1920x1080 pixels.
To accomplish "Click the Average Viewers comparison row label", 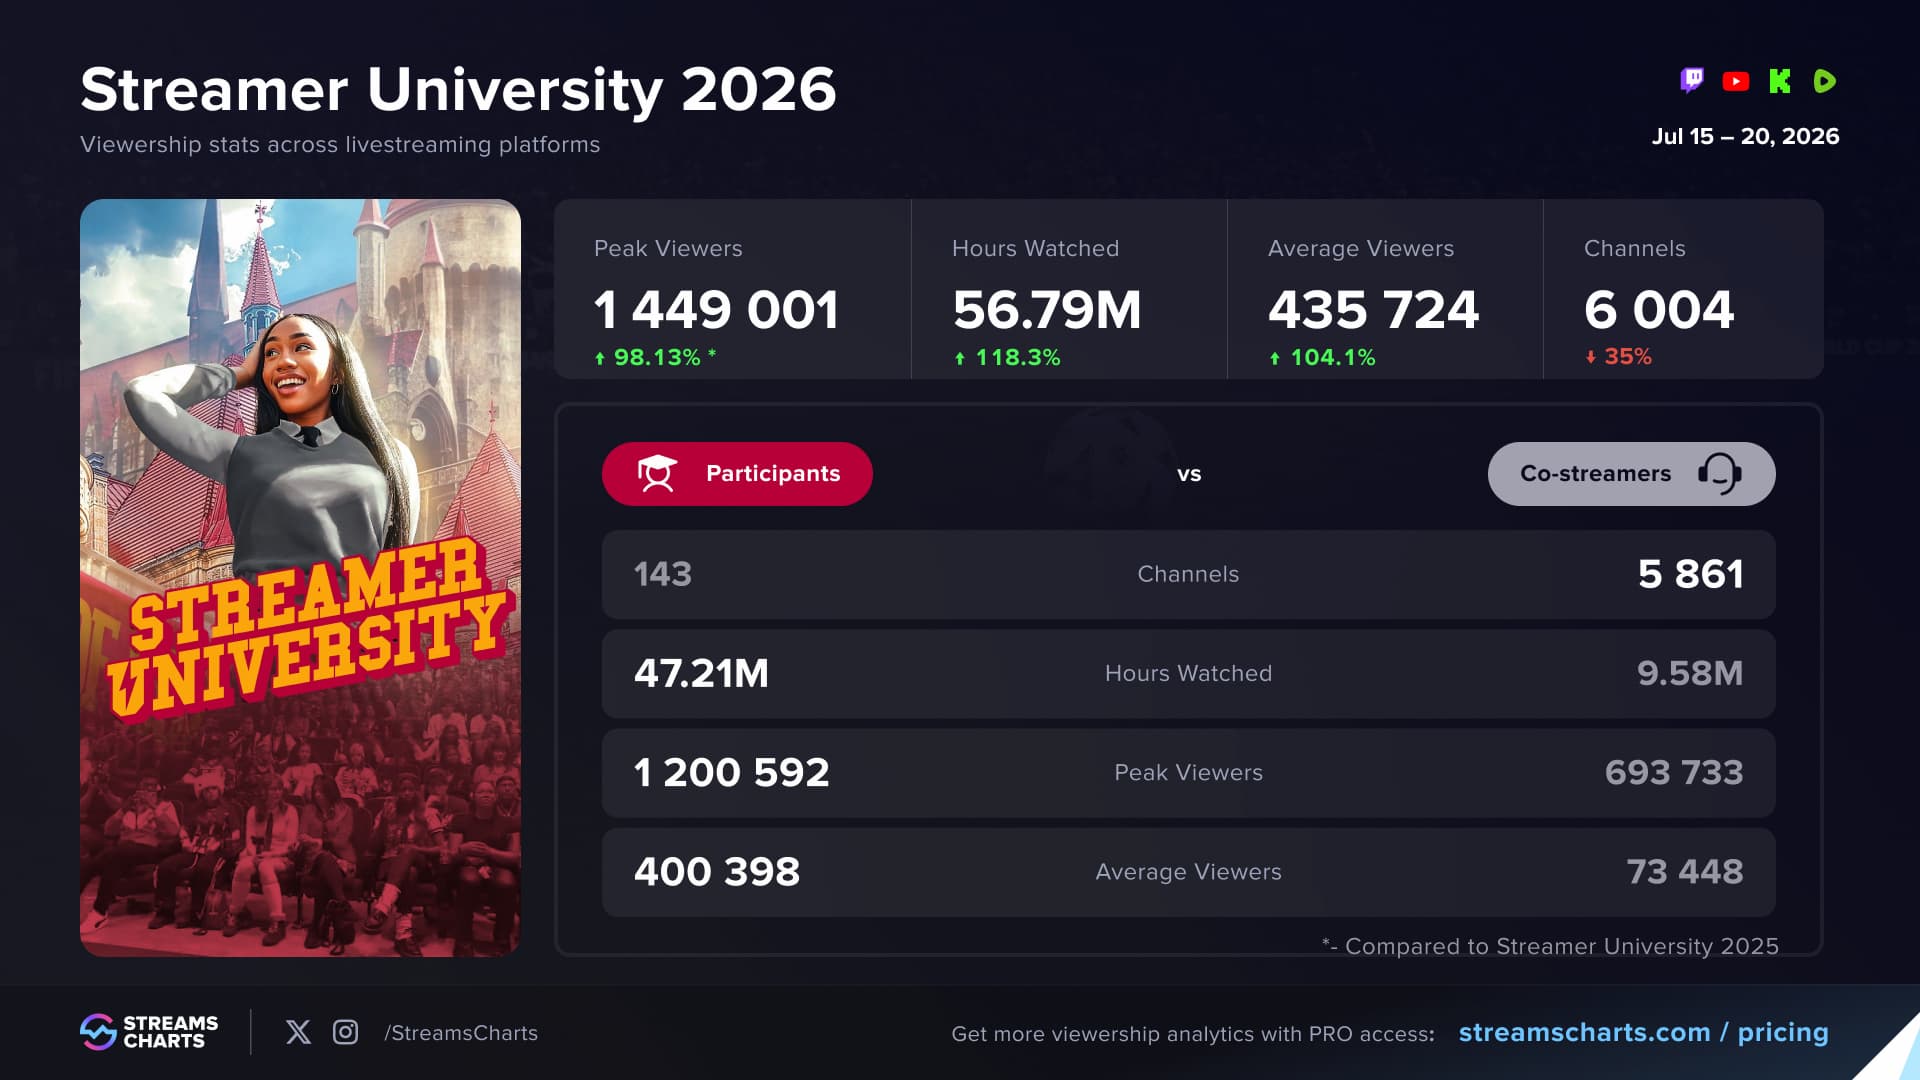I will tap(1188, 872).
